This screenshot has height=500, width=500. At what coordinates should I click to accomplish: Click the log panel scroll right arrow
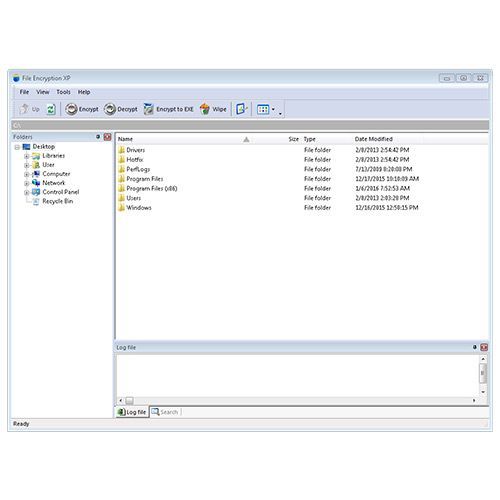point(474,400)
